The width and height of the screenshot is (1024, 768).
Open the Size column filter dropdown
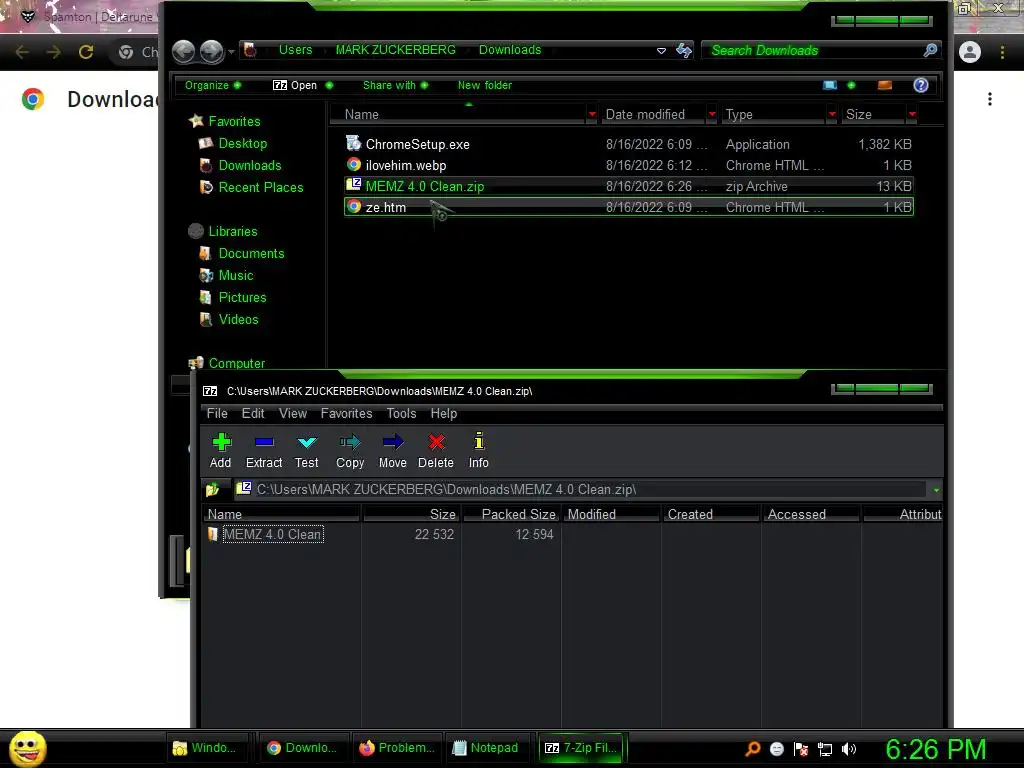coord(912,114)
